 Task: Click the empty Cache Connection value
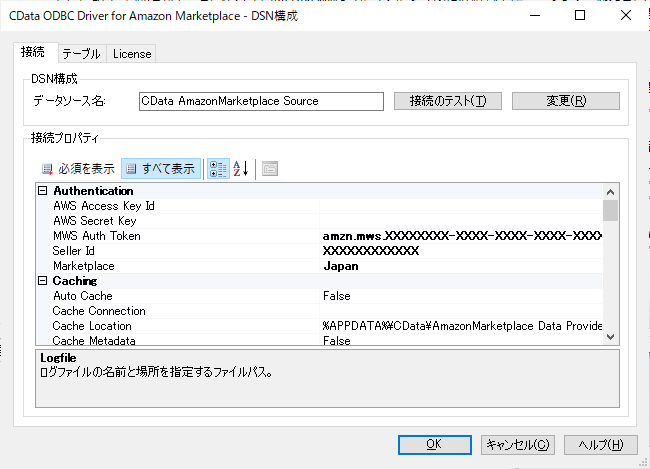tap(461, 311)
